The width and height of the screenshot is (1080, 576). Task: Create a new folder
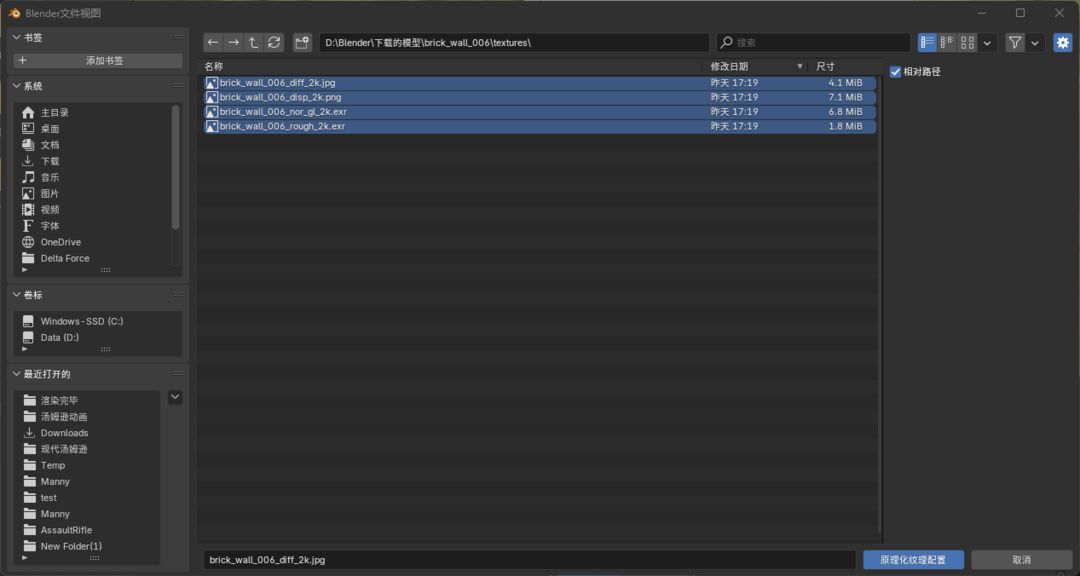302,43
